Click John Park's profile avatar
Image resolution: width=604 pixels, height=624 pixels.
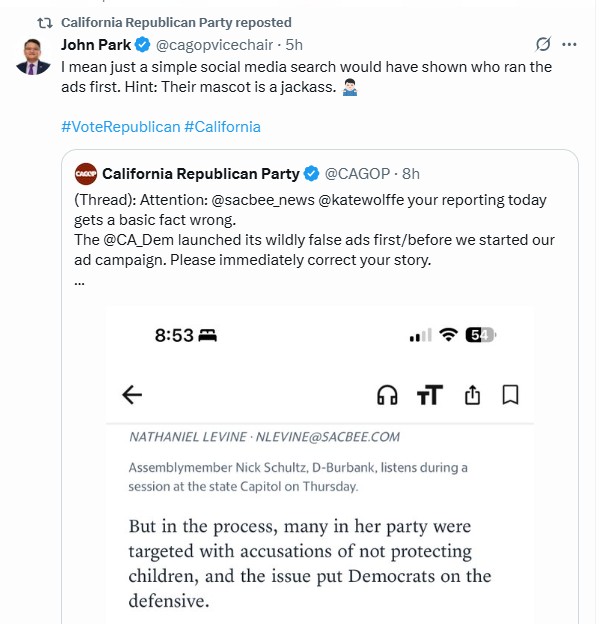tap(34, 56)
